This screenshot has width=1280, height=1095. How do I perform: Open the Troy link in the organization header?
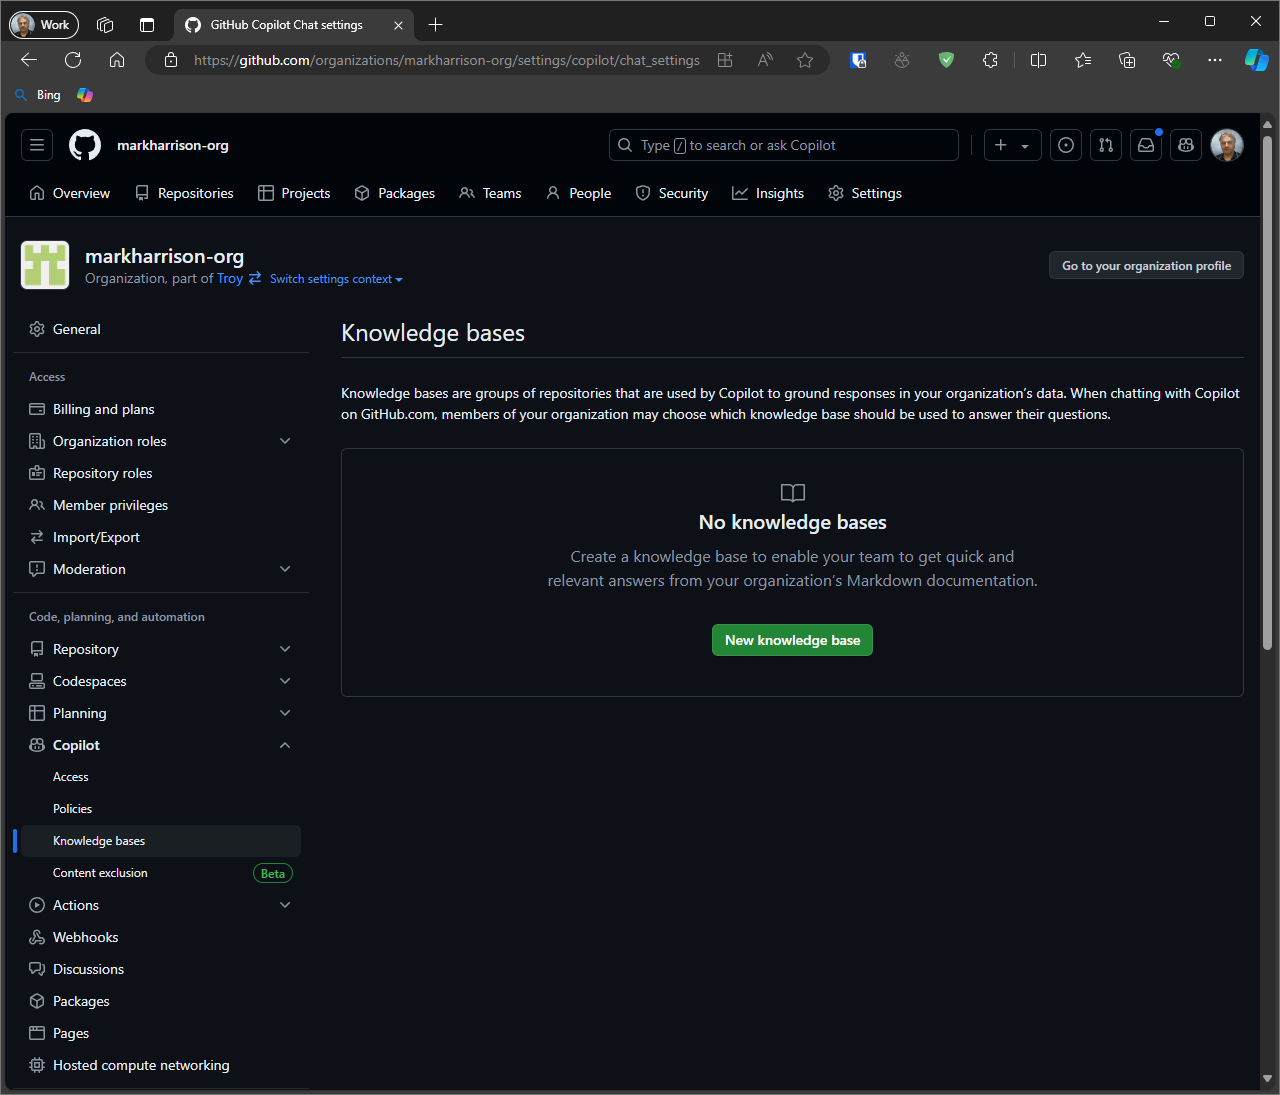tap(229, 278)
